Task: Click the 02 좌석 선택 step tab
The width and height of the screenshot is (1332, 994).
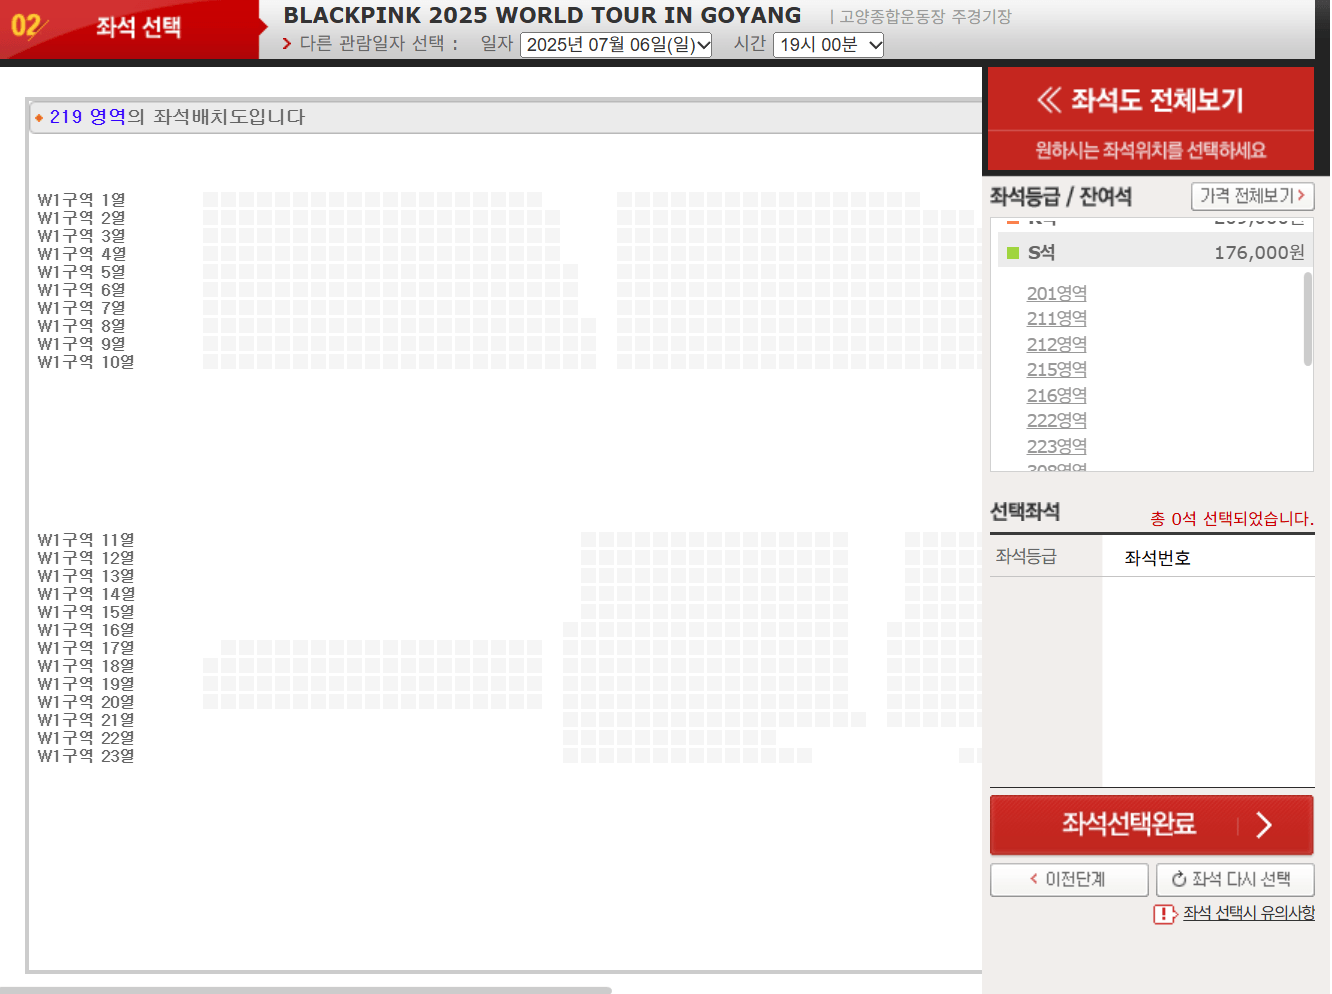Action: pyautogui.click(x=130, y=28)
